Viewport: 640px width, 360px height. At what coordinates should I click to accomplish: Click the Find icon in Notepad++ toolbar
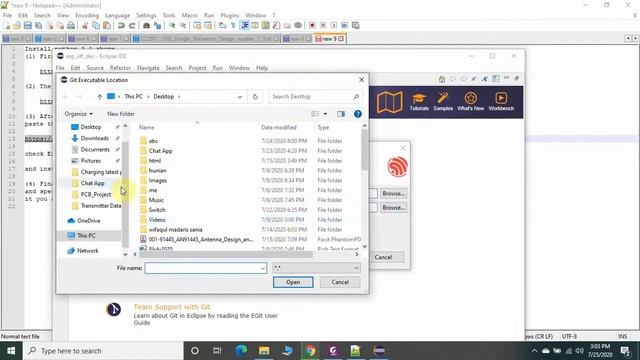(x=146, y=25)
